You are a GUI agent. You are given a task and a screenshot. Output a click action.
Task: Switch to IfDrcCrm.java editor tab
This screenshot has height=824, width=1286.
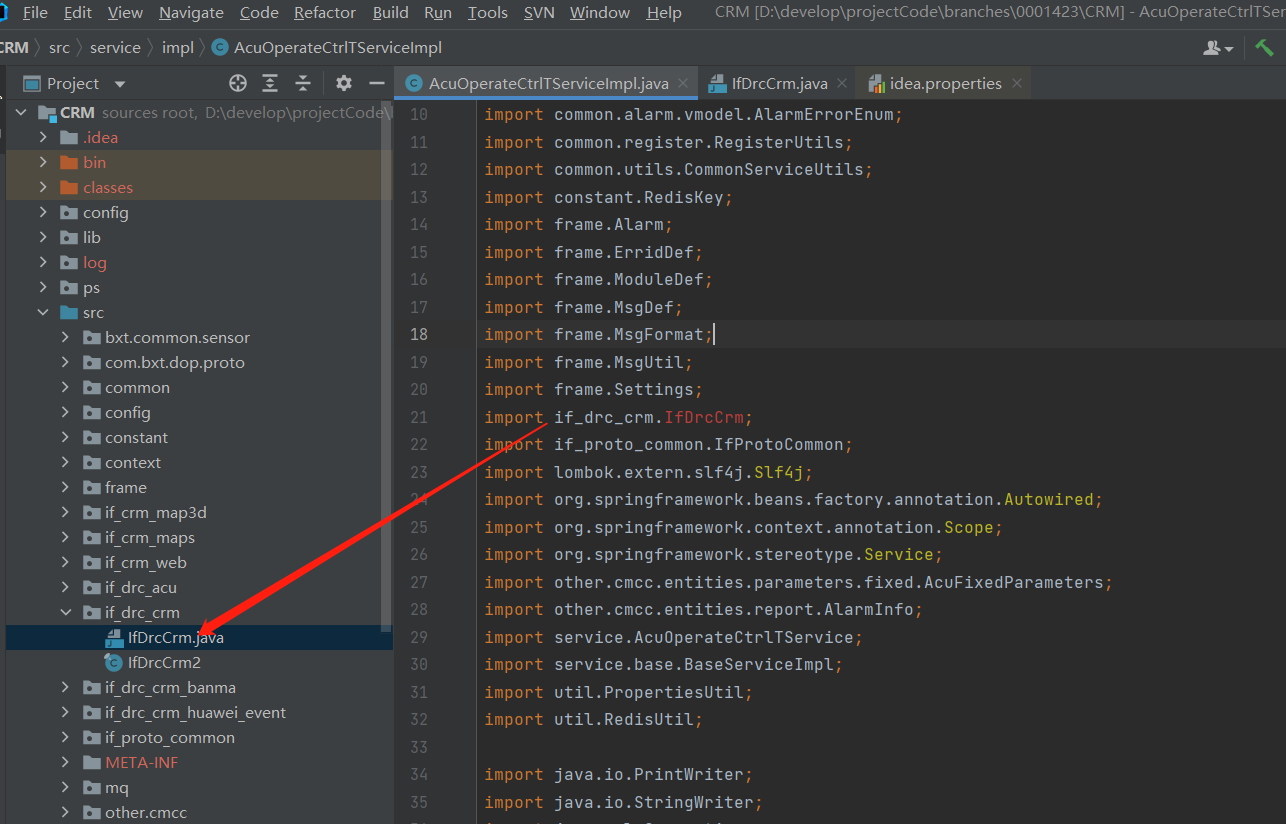[780, 84]
